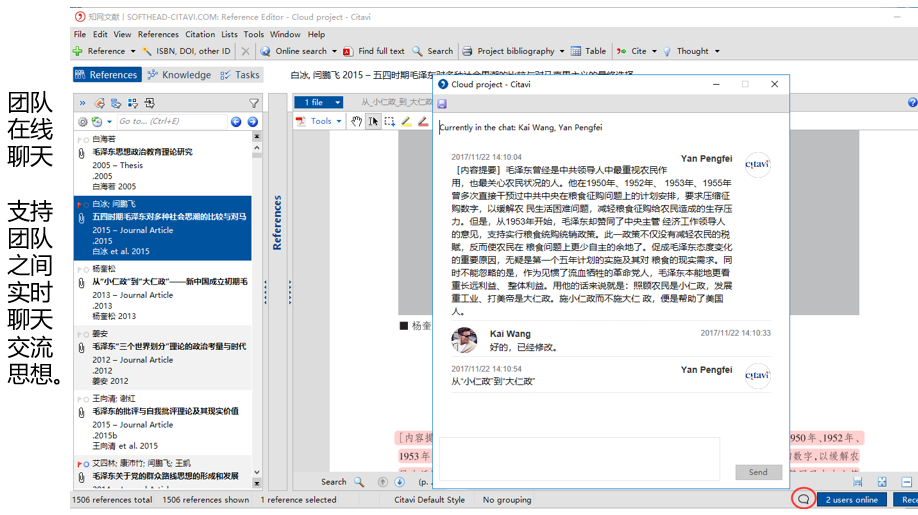Click the save icon in chat window
The height and width of the screenshot is (515, 918).
pyautogui.click(x=442, y=104)
